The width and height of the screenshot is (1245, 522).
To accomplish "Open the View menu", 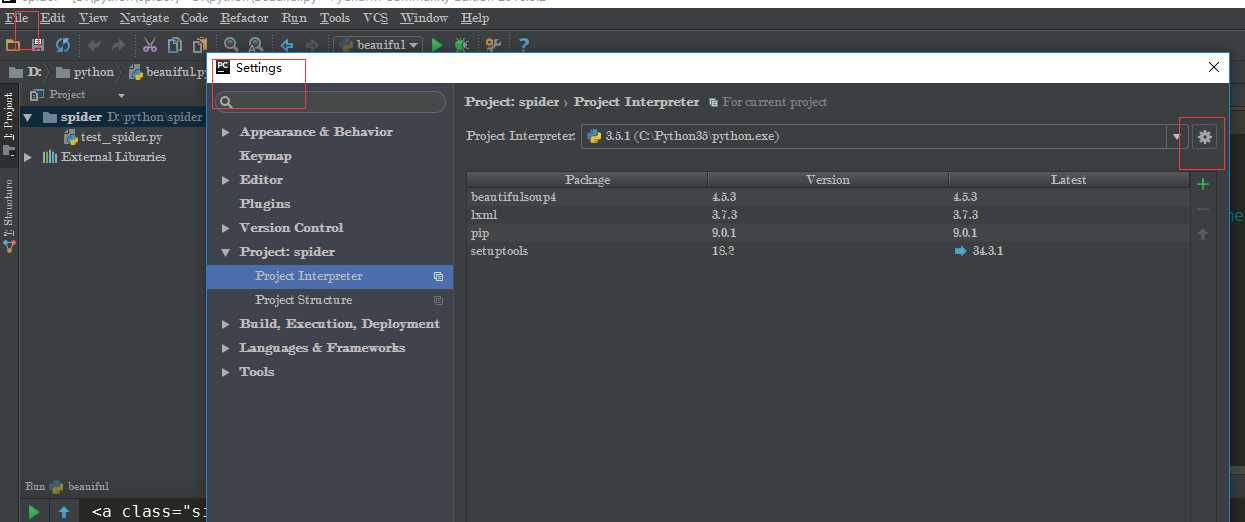I will 93,18.
